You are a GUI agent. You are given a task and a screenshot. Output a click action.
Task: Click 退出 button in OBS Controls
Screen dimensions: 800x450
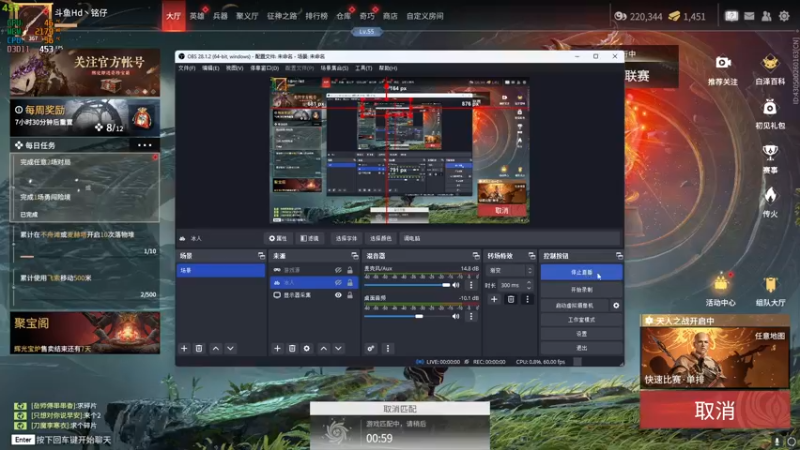pos(581,348)
